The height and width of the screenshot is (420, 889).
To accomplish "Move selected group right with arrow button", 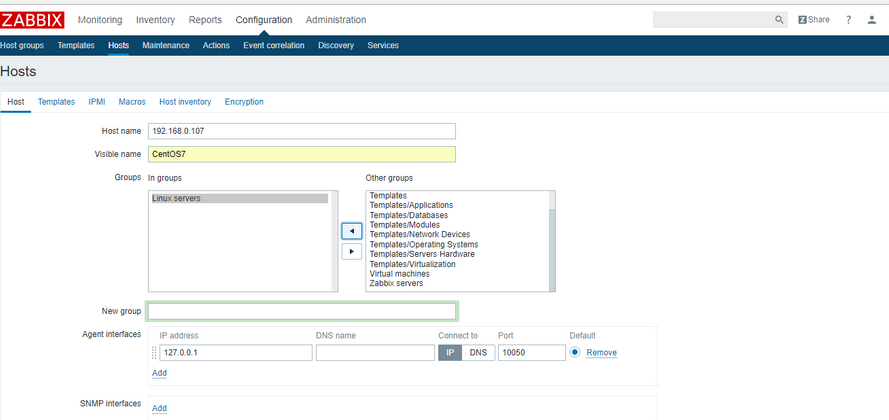I will click(352, 251).
